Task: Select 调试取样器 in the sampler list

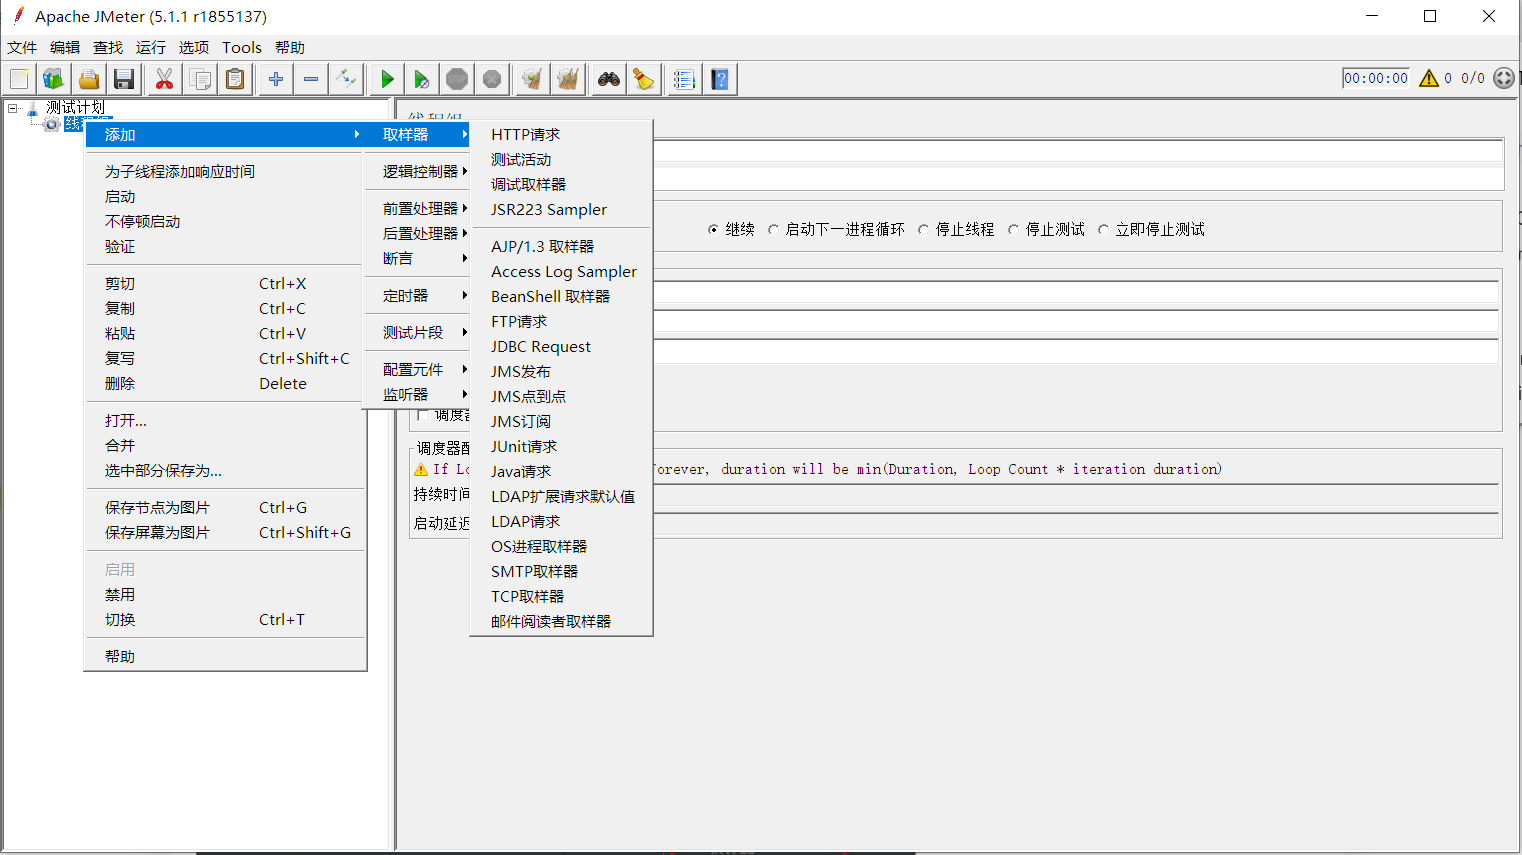Action: tap(561, 184)
